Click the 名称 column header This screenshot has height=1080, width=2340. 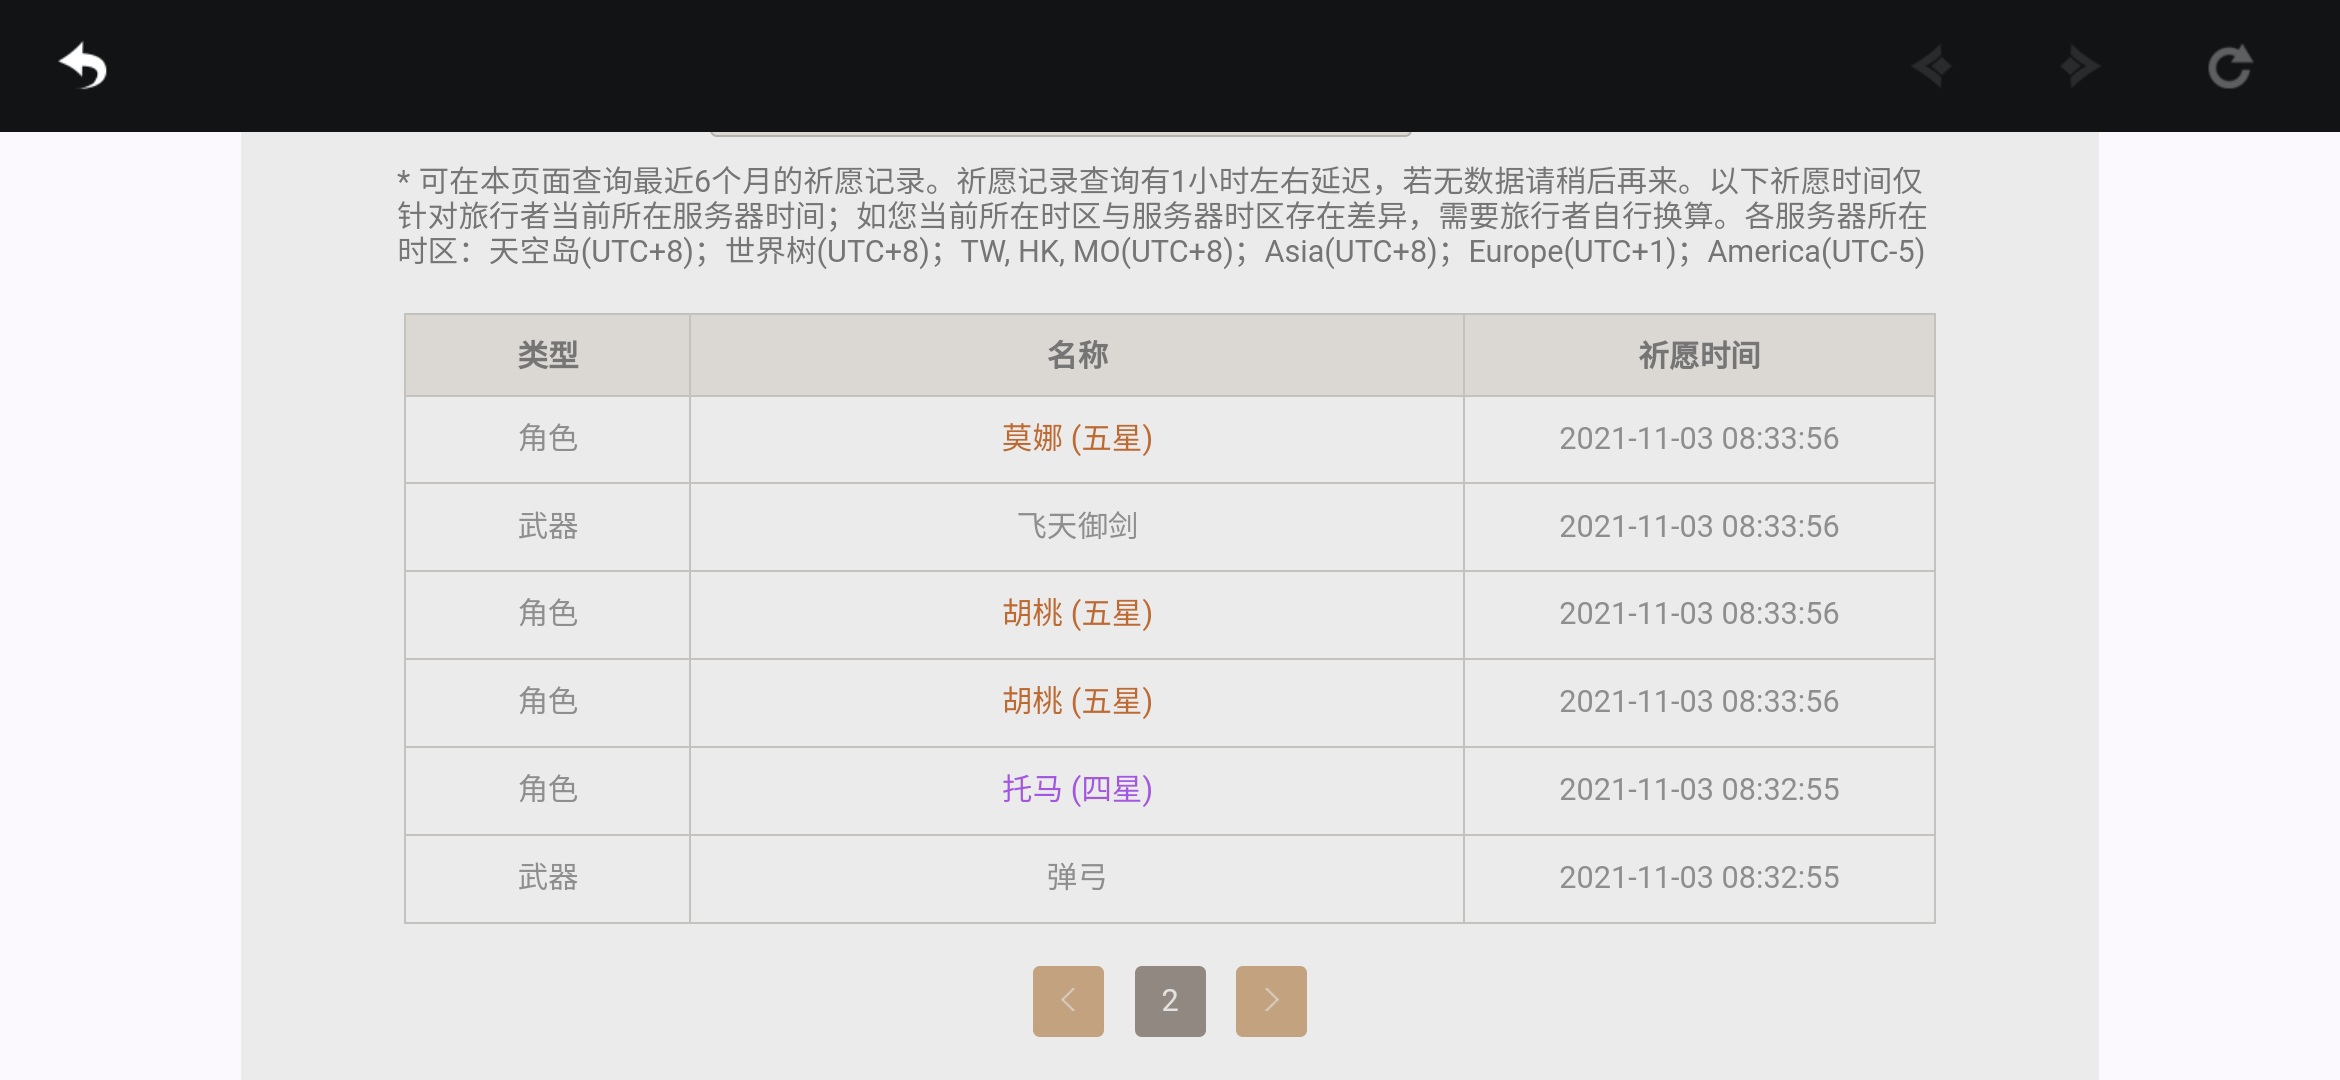tap(1077, 355)
